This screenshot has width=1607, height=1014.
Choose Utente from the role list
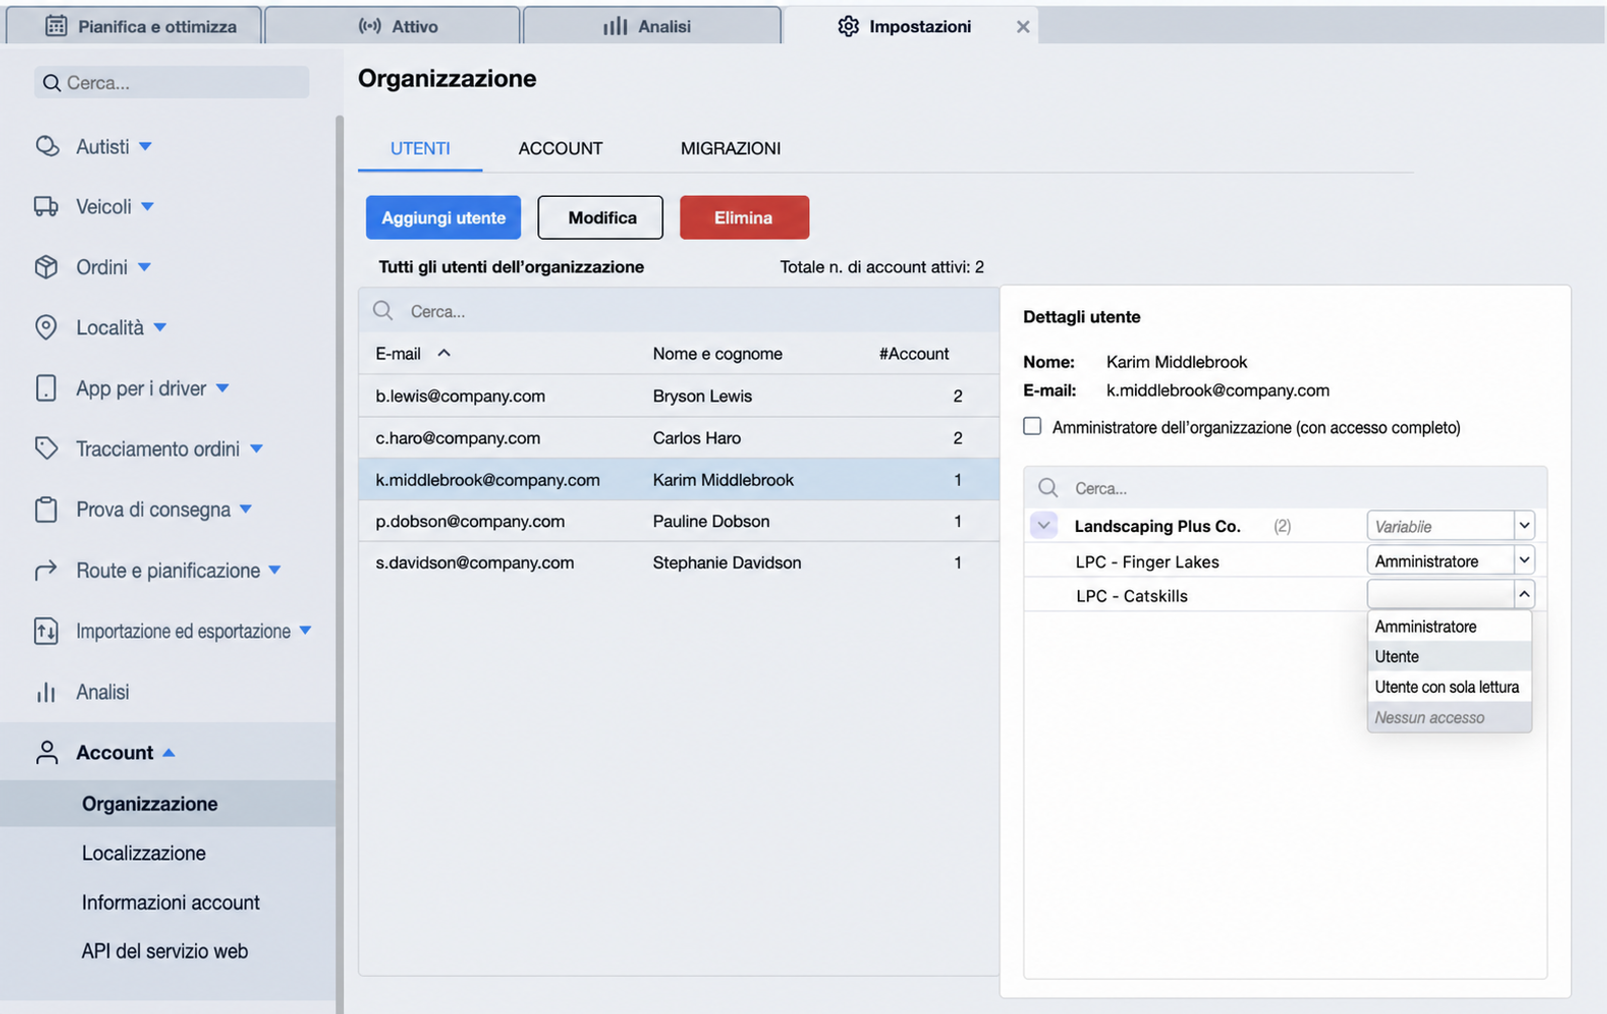1449,656
